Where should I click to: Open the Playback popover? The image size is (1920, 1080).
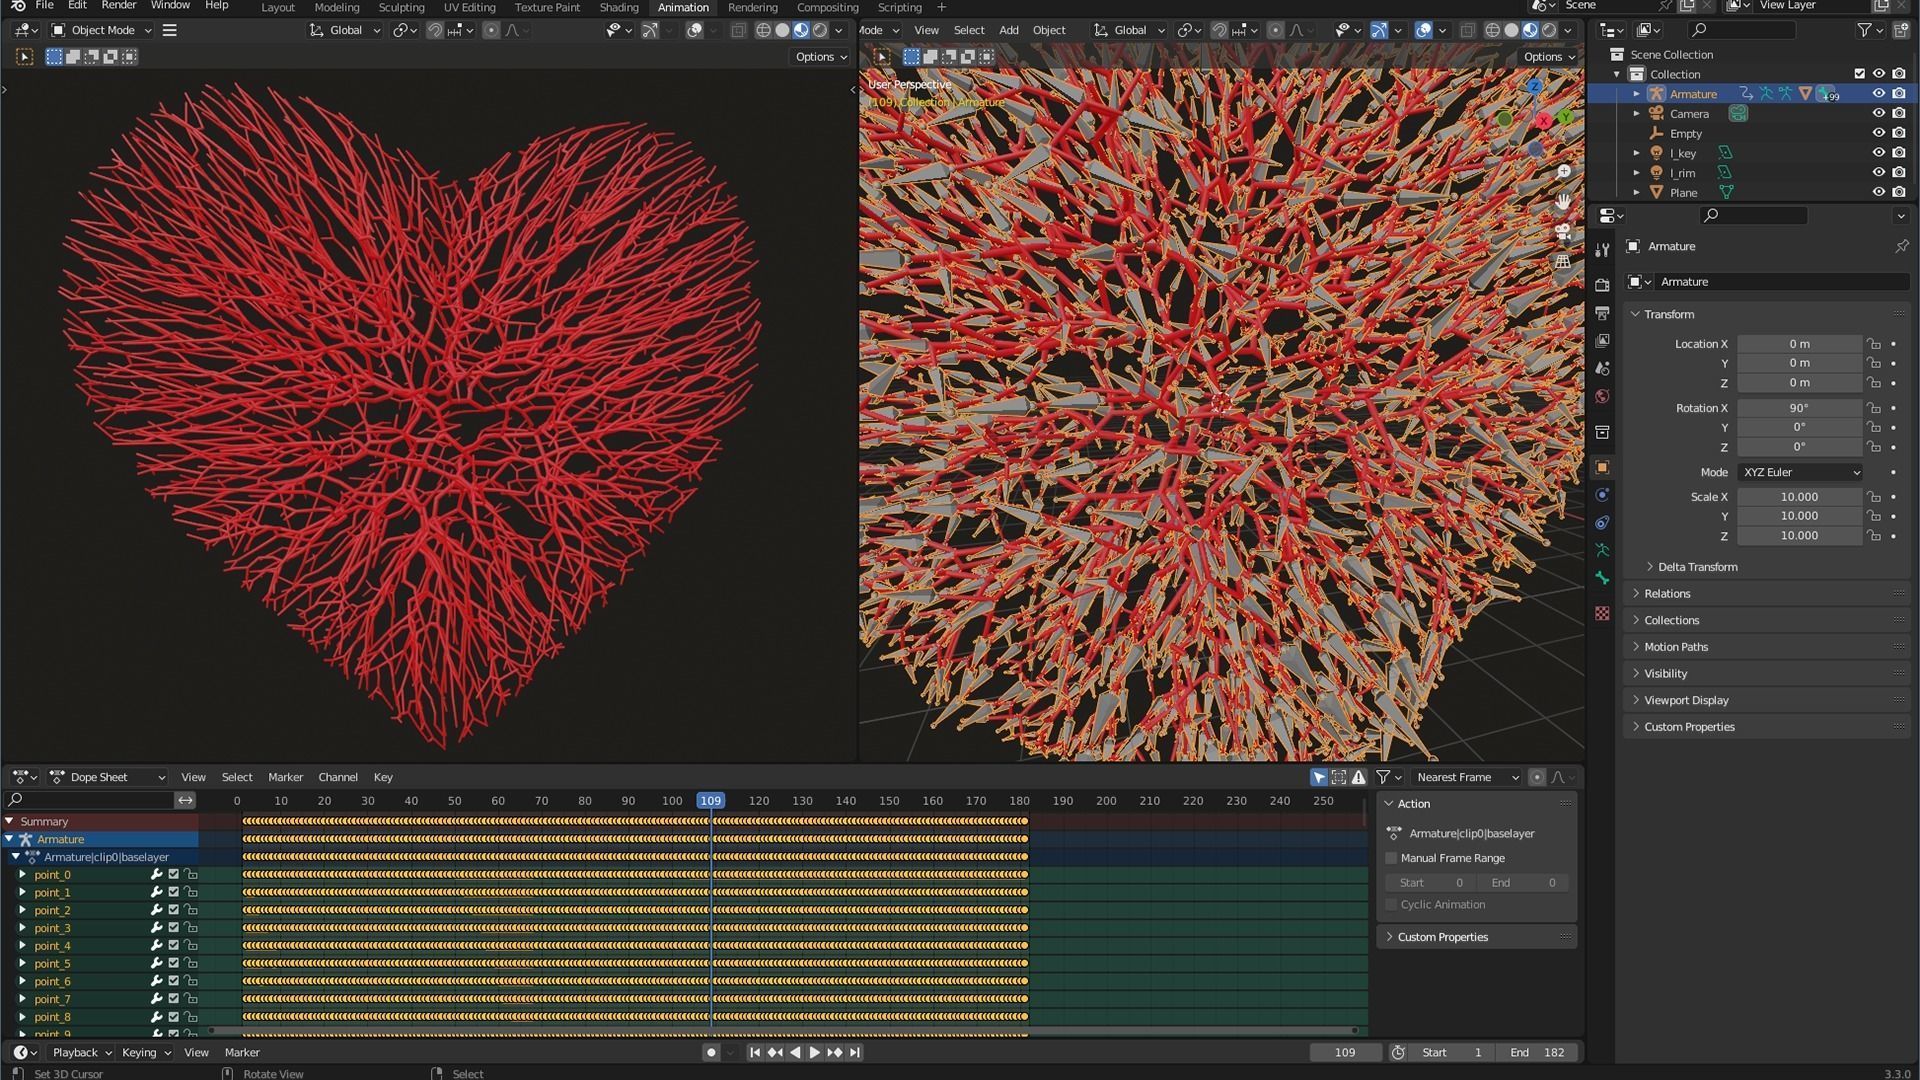tap(80, 1052)
